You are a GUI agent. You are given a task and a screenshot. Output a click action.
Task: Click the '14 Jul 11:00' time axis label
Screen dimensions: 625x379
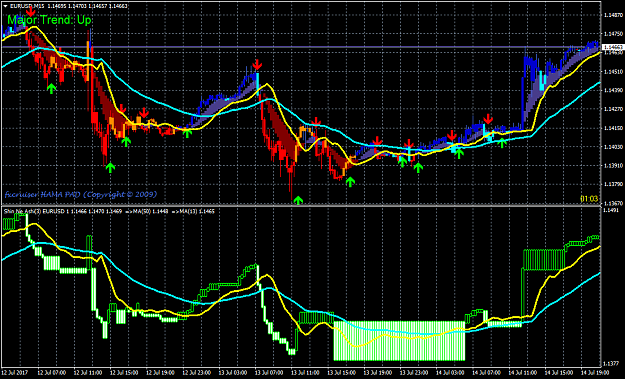coord(523,373)
